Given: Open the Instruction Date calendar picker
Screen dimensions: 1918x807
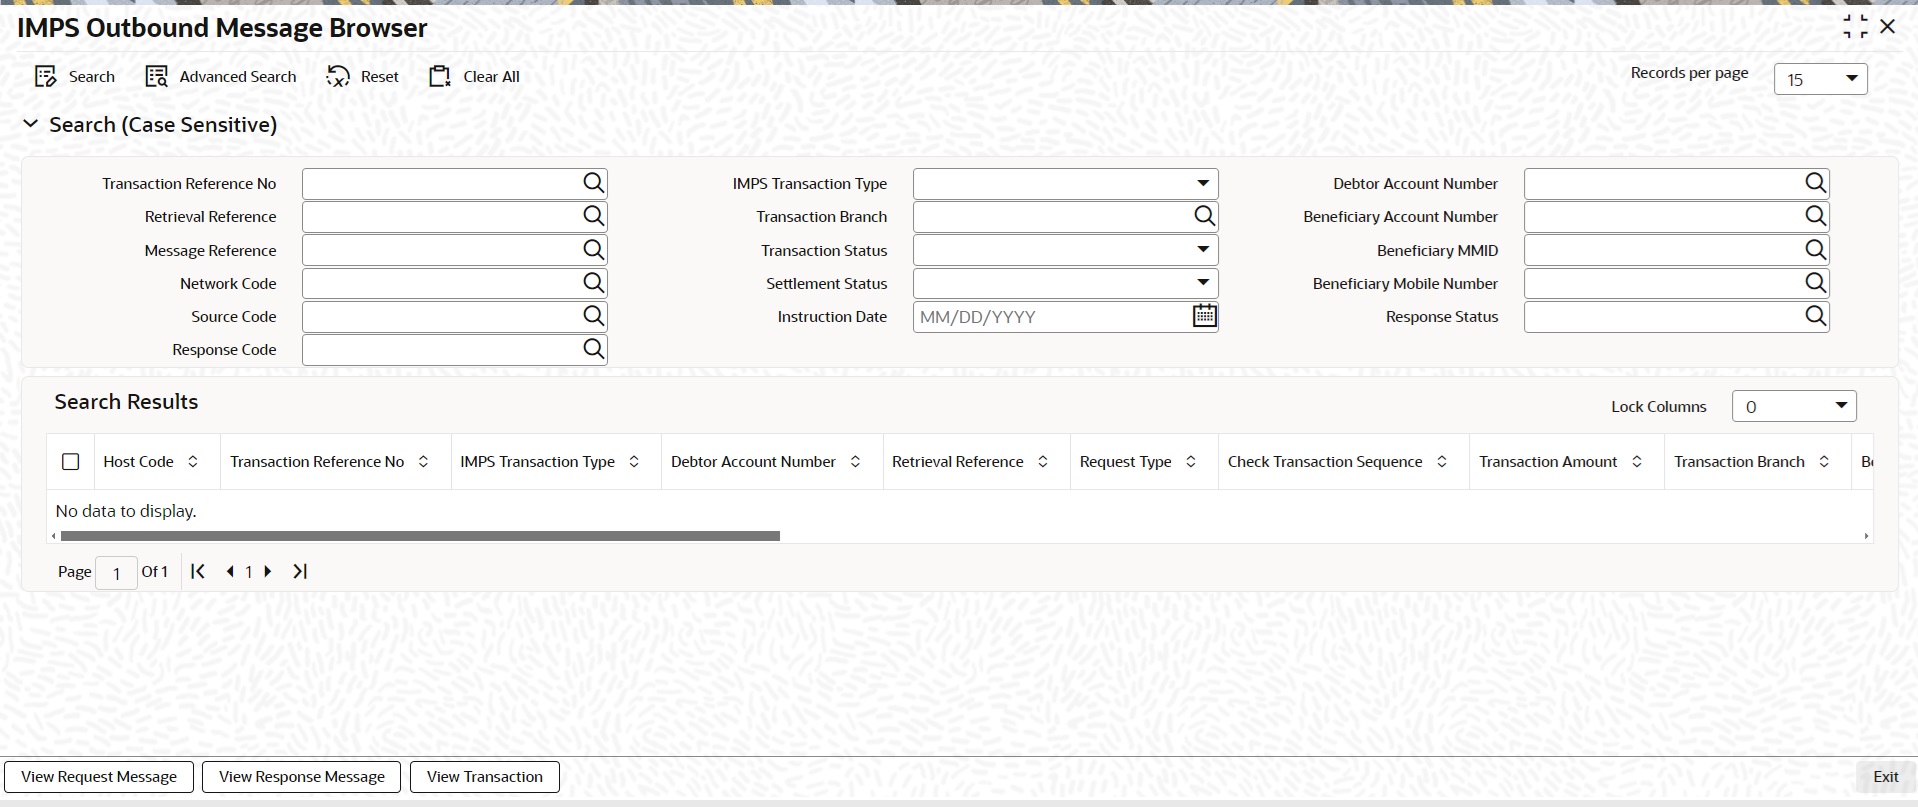Looking at the screenshot, I should coord(1205,316).
